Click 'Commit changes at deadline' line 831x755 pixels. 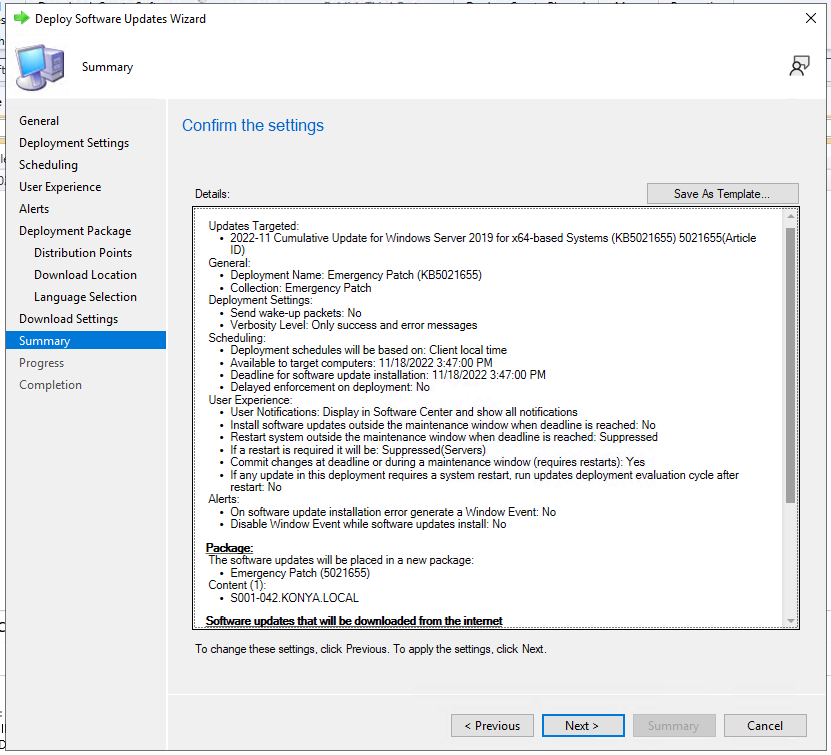coord(437,462)
